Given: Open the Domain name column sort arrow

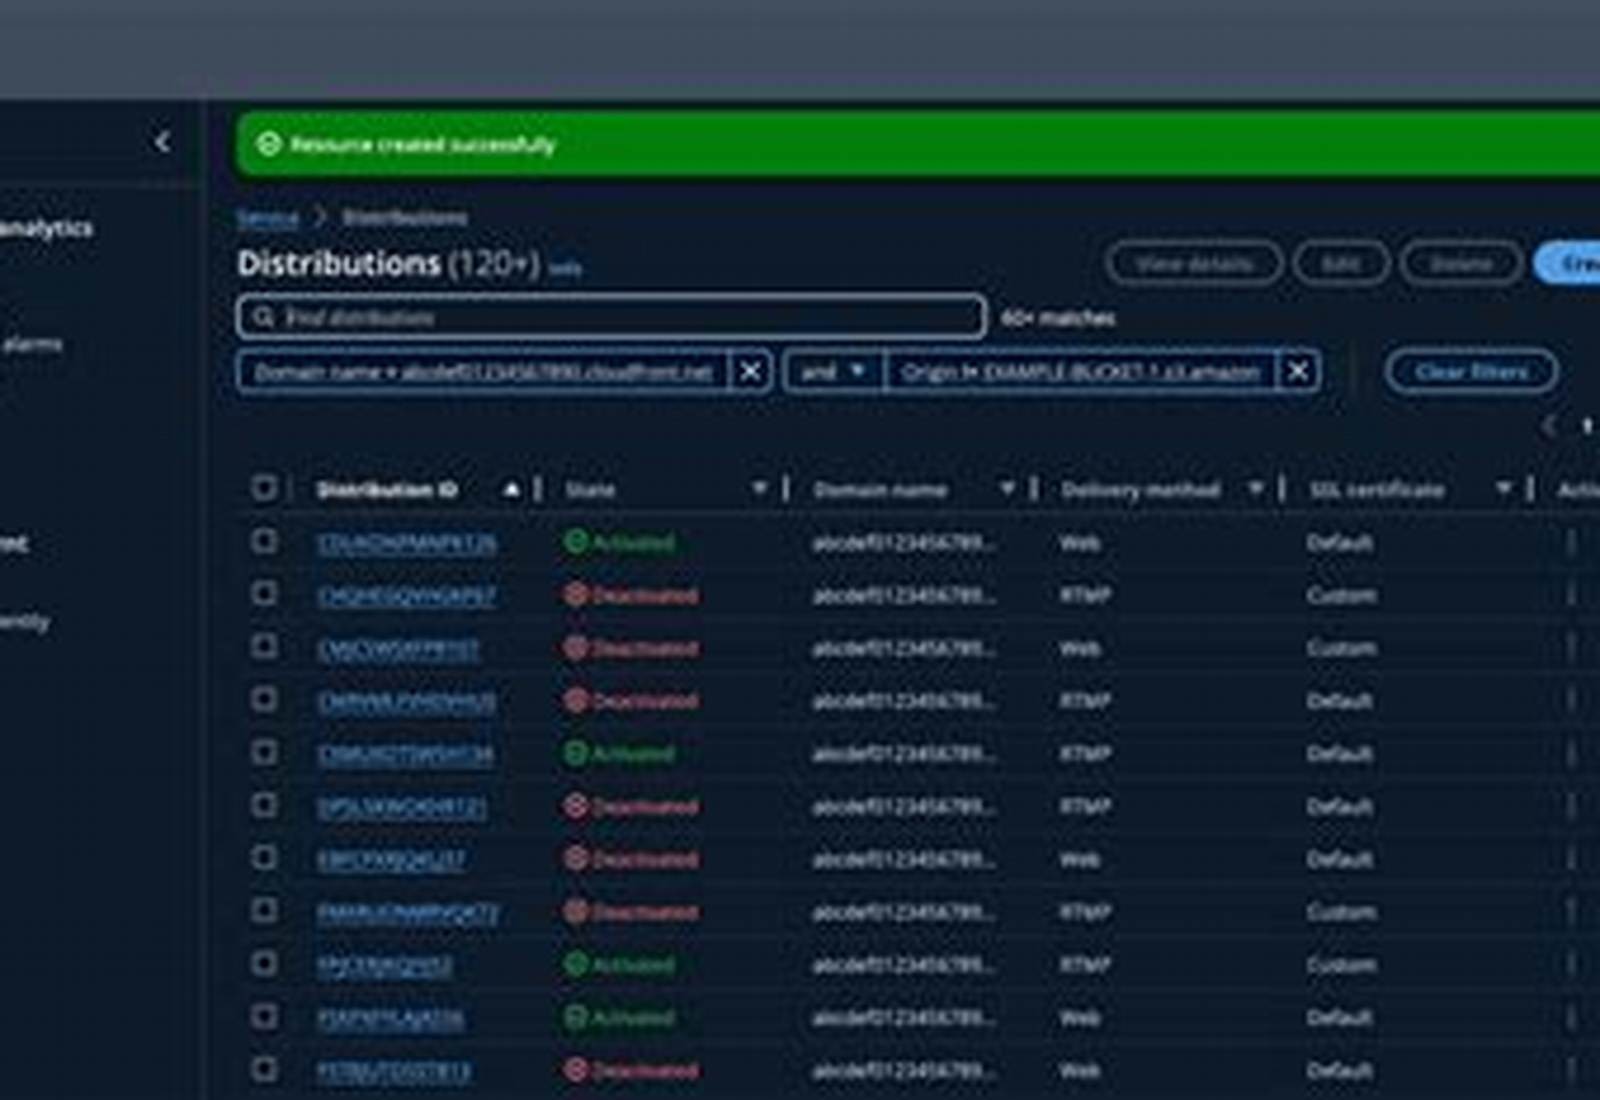Looking at the screenshot, I should click(1007, 489).
